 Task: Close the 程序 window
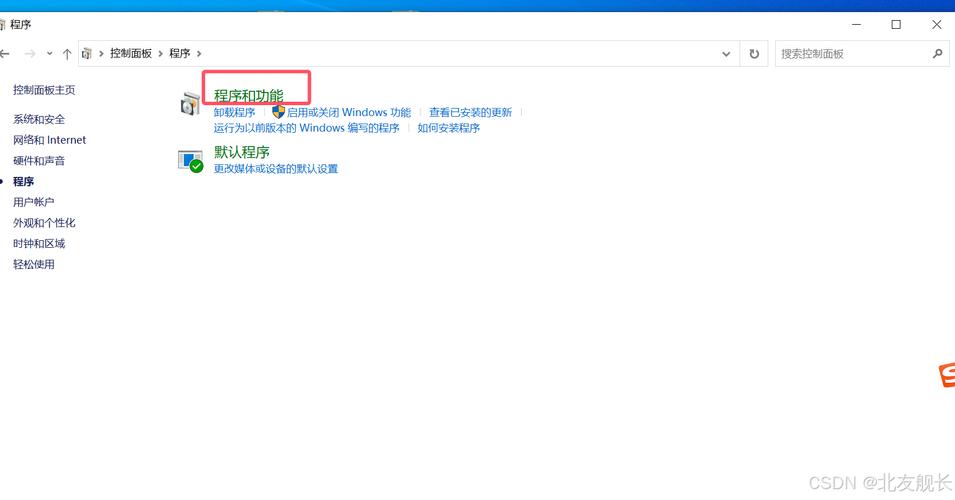[x=937, y=24]
